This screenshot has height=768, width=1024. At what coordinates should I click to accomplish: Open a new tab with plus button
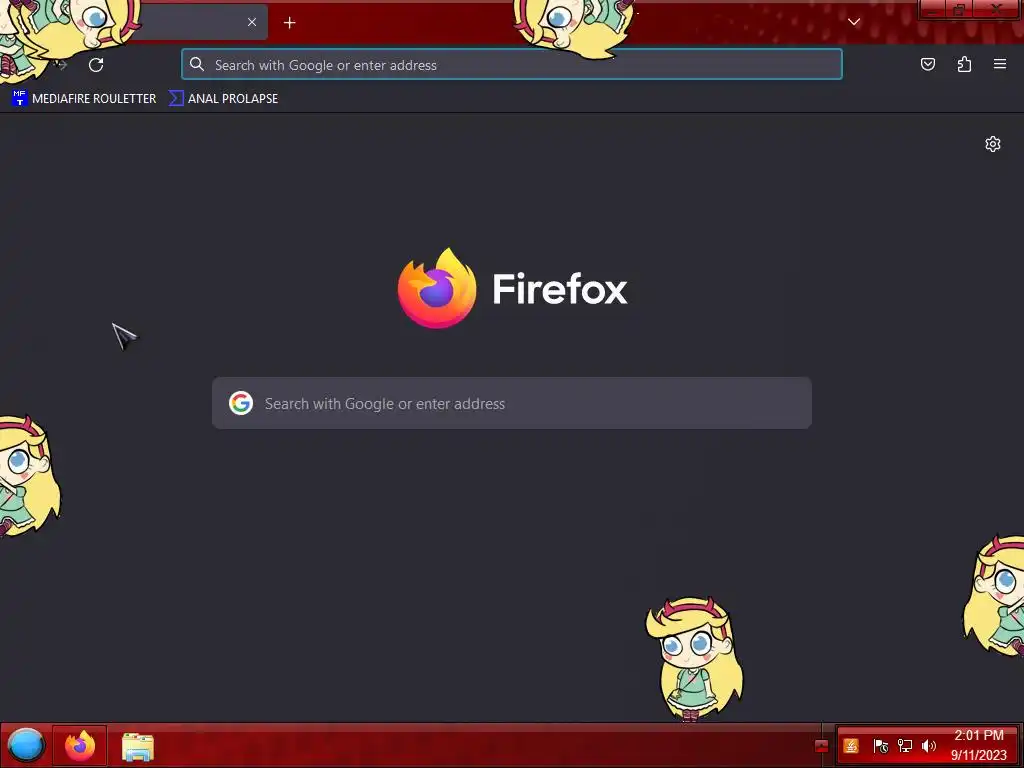pos(289,23)
